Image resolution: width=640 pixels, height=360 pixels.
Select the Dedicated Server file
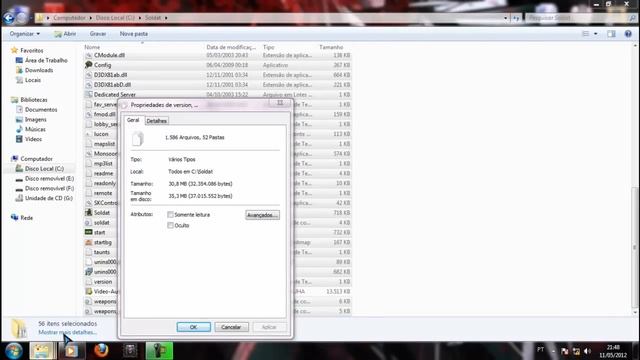point(114,95)
